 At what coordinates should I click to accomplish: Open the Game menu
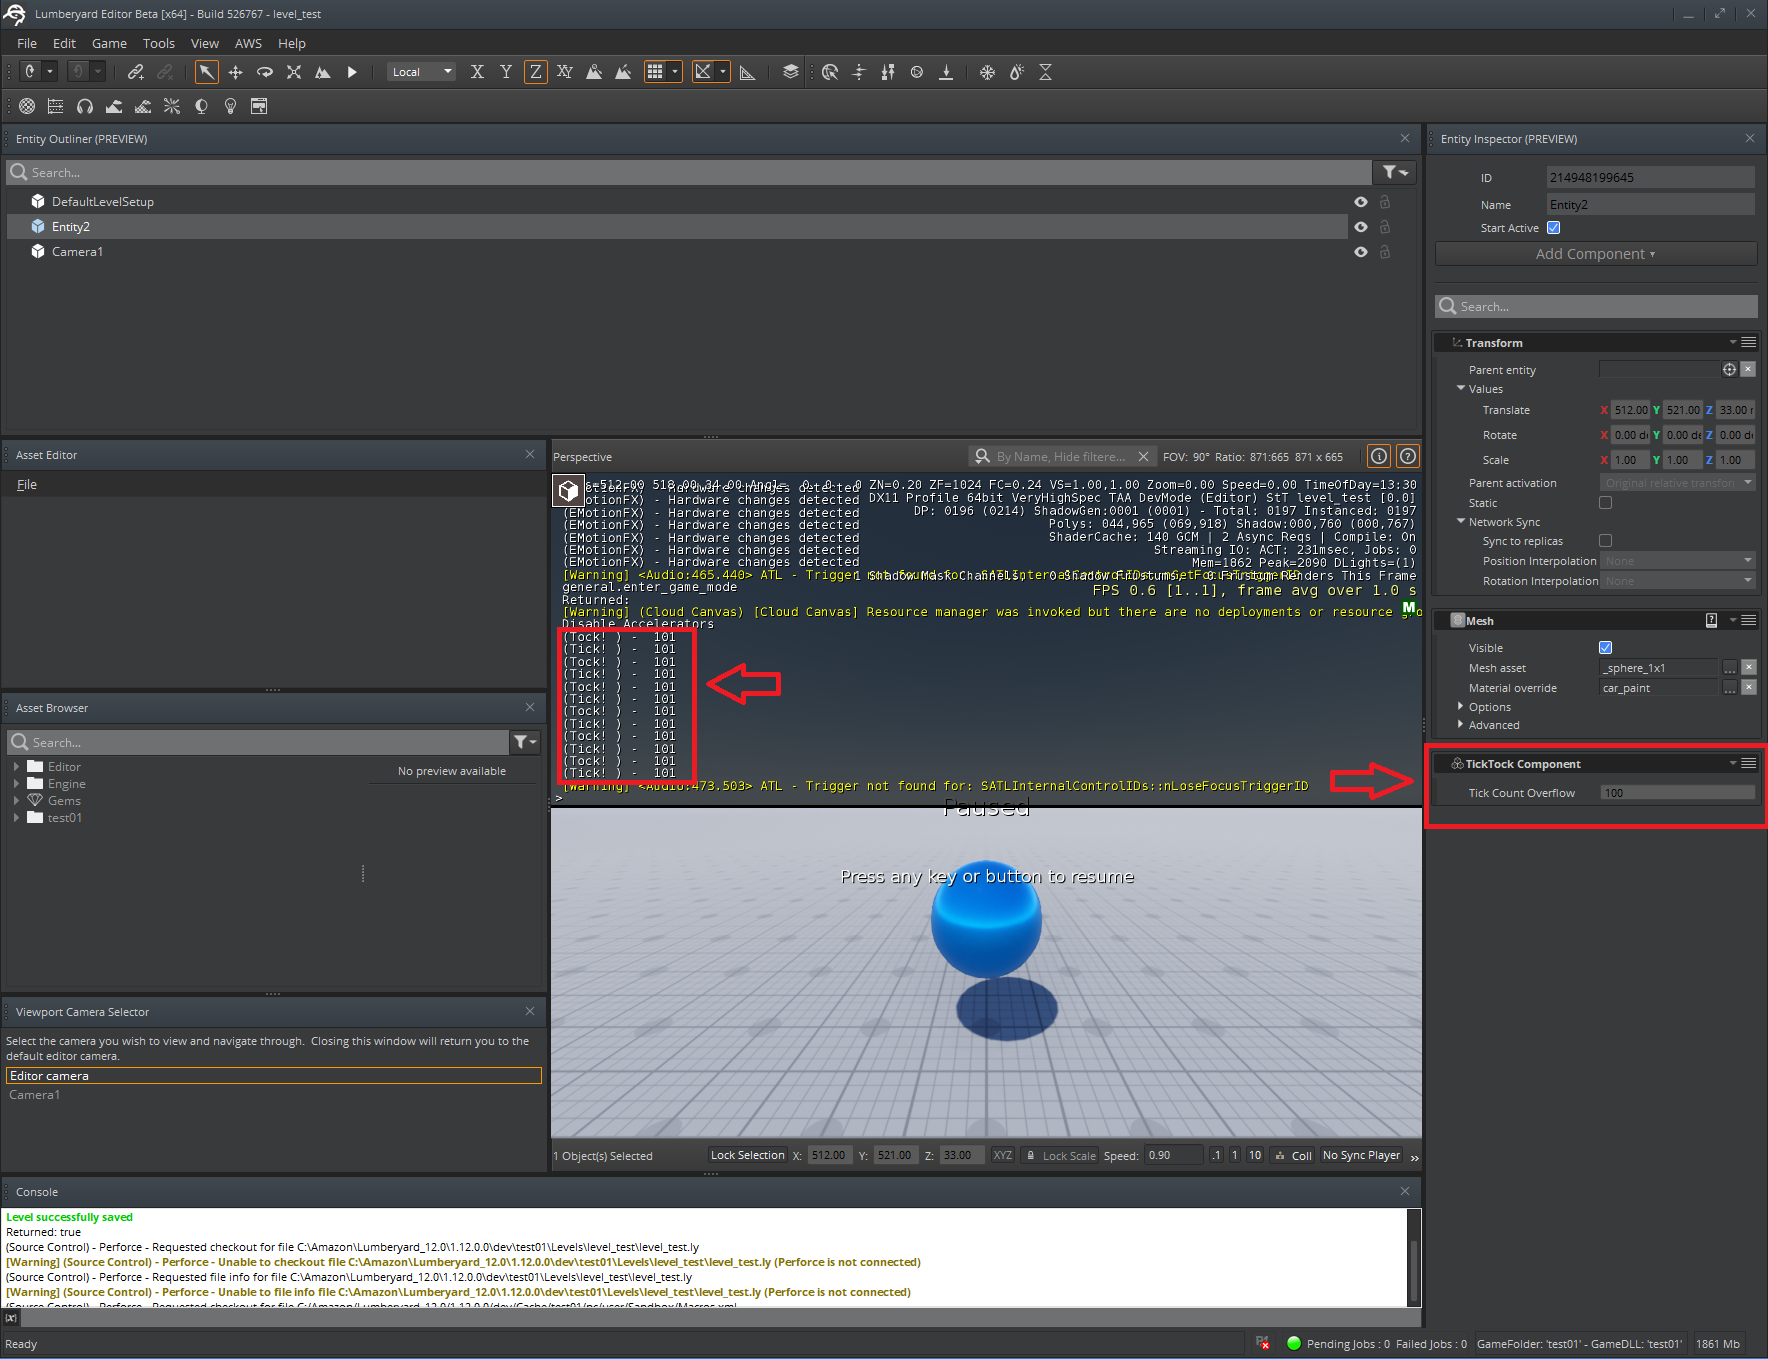(x=109, y=43)
